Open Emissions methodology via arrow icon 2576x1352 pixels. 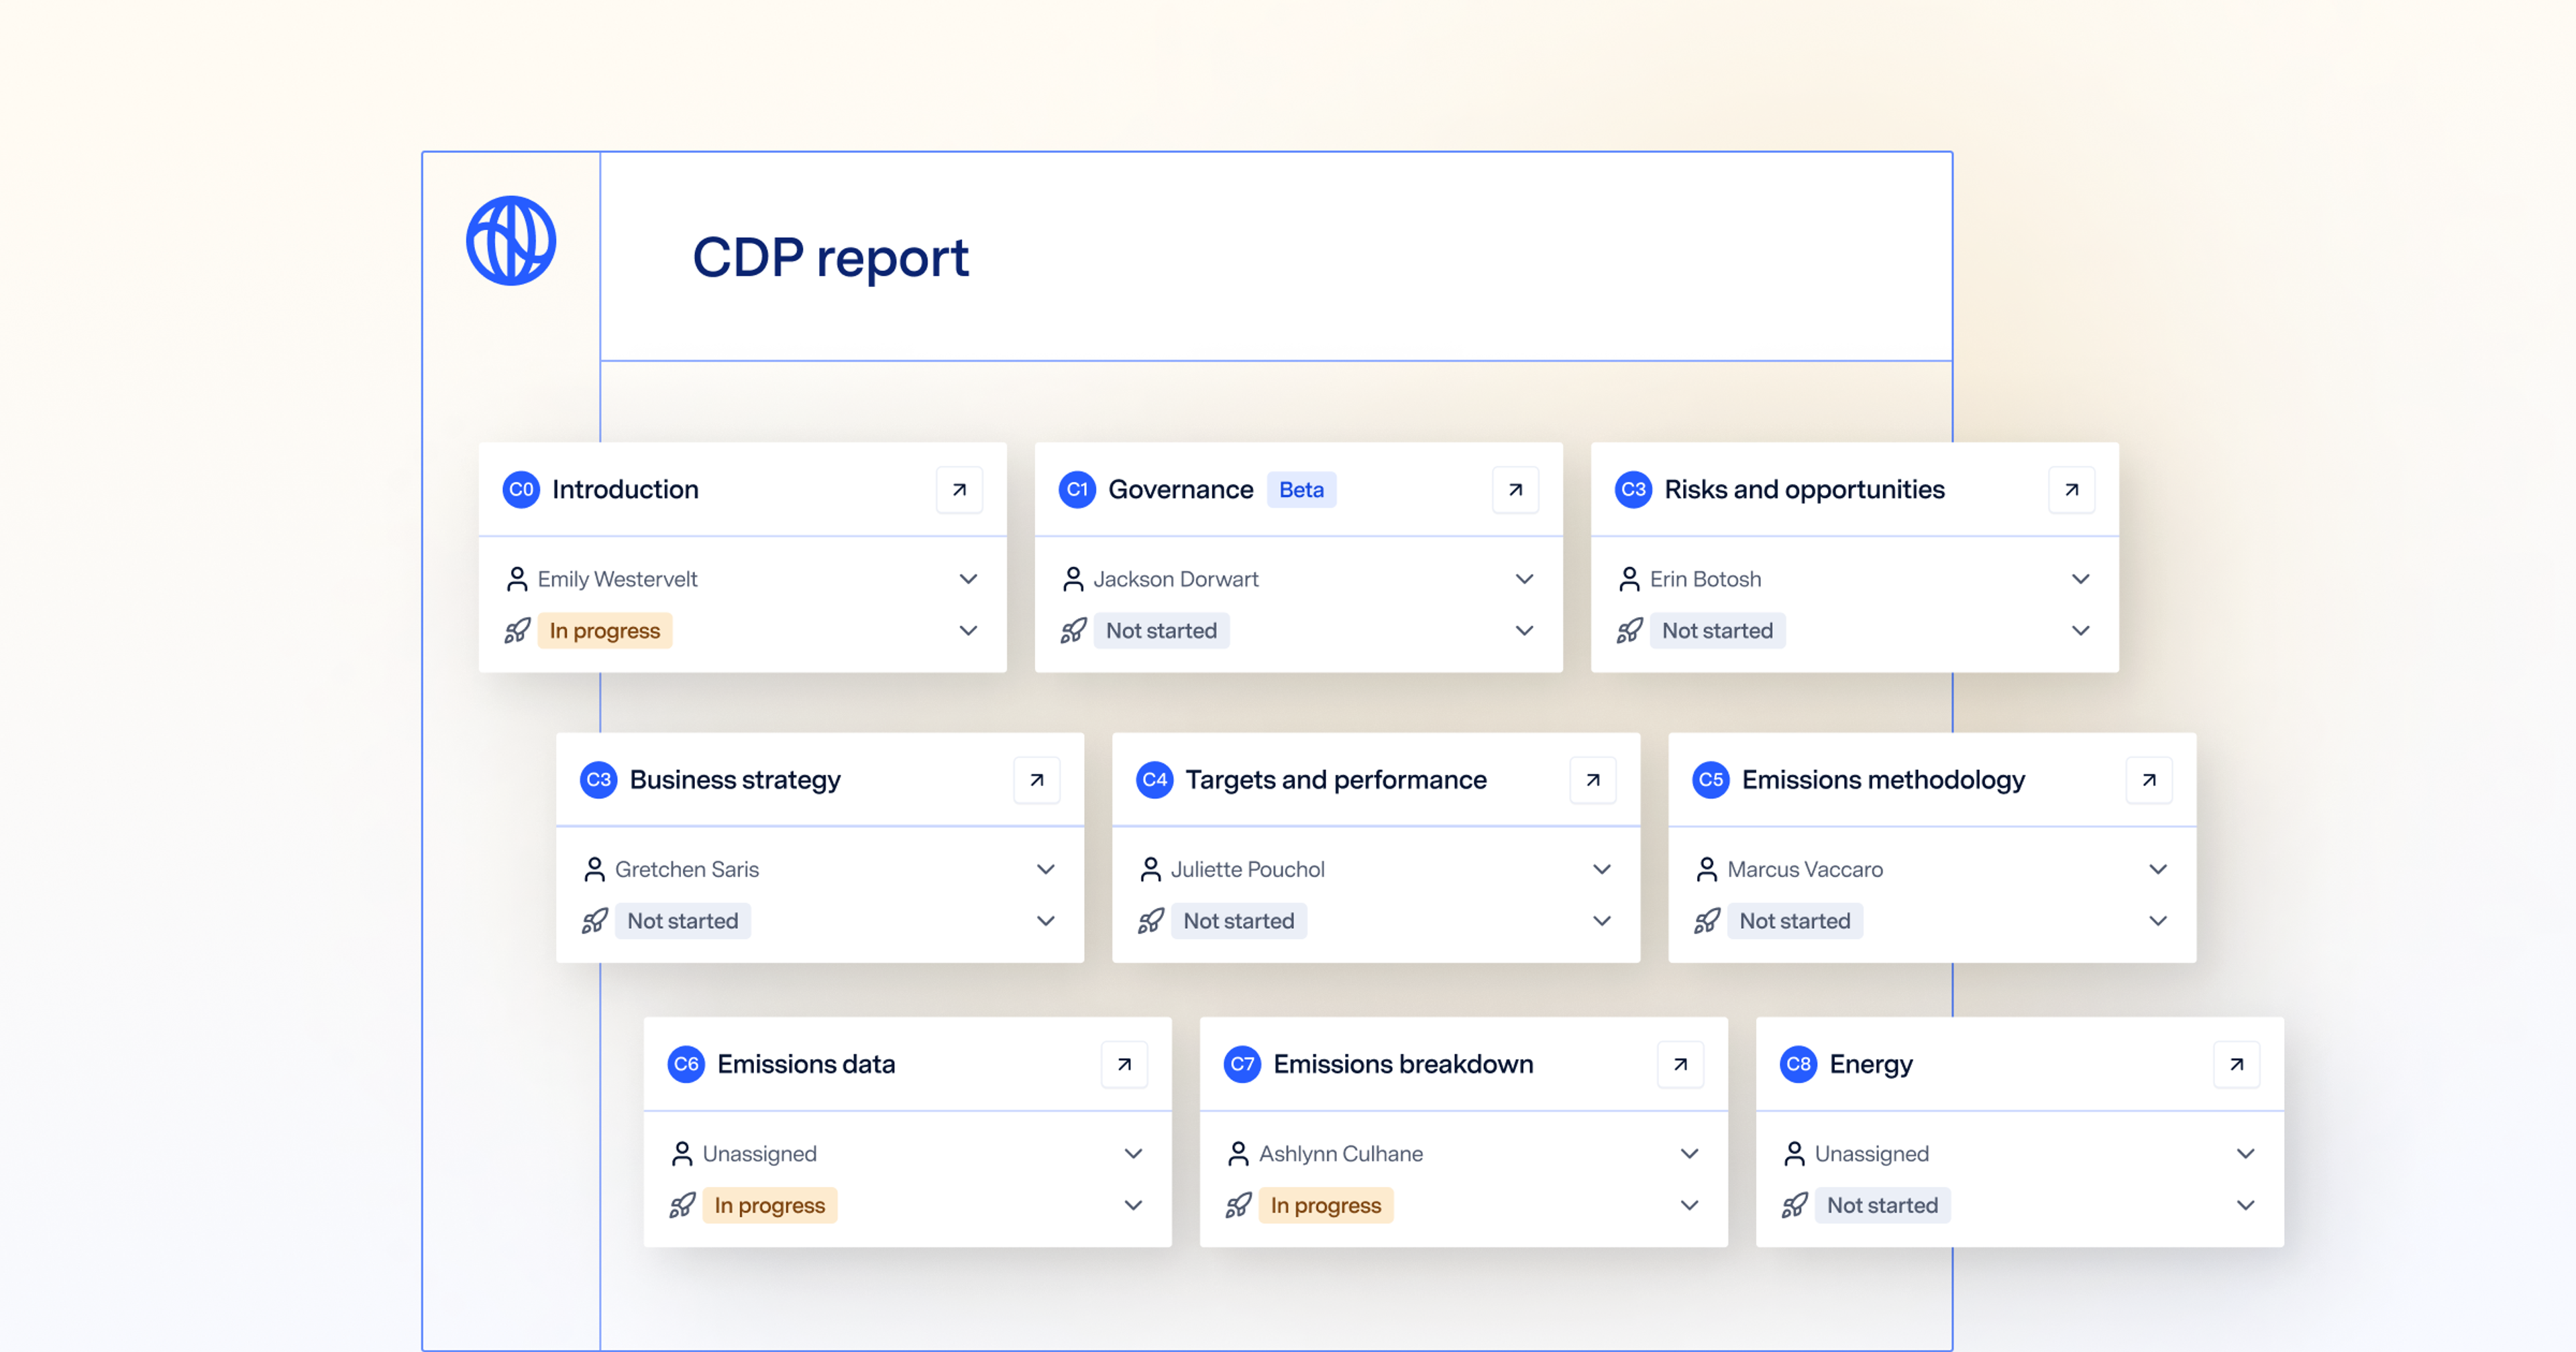point(2149,780)
